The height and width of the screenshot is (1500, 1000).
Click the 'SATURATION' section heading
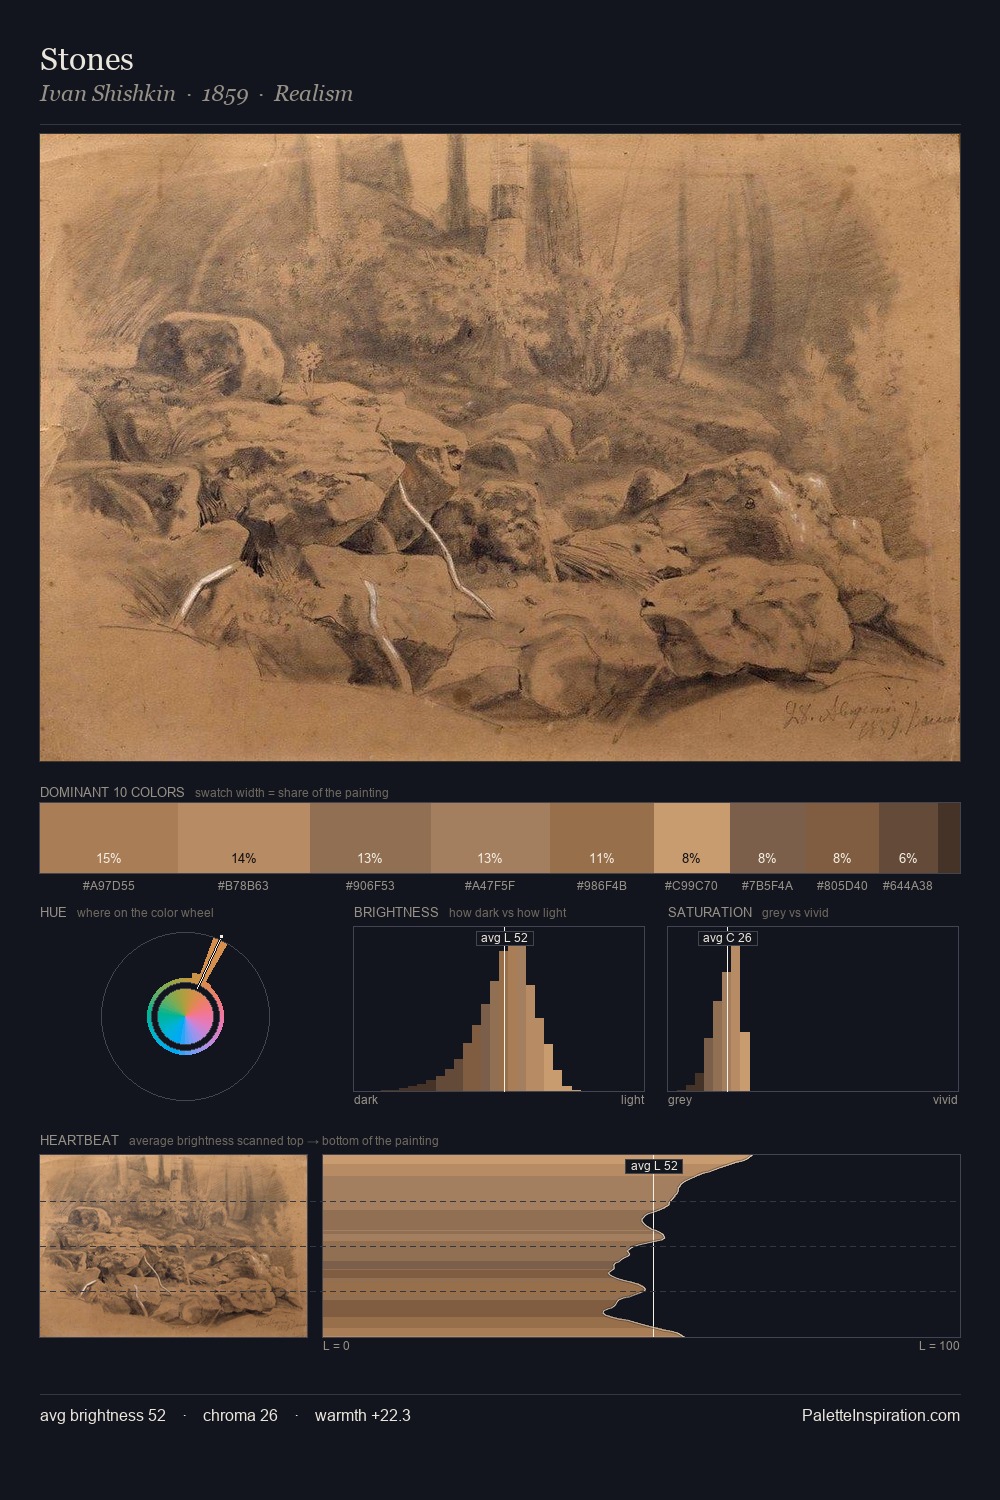pyautogui.click(x=710, y=912)
